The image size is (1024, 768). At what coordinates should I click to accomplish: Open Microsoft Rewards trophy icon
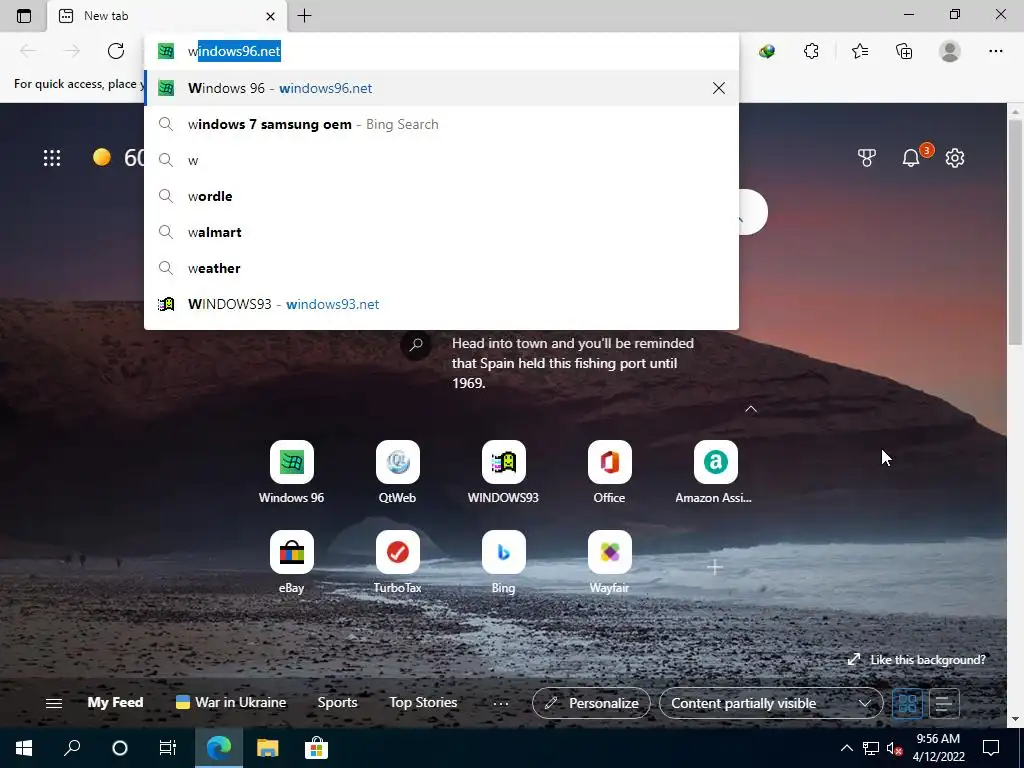point(867,158)
